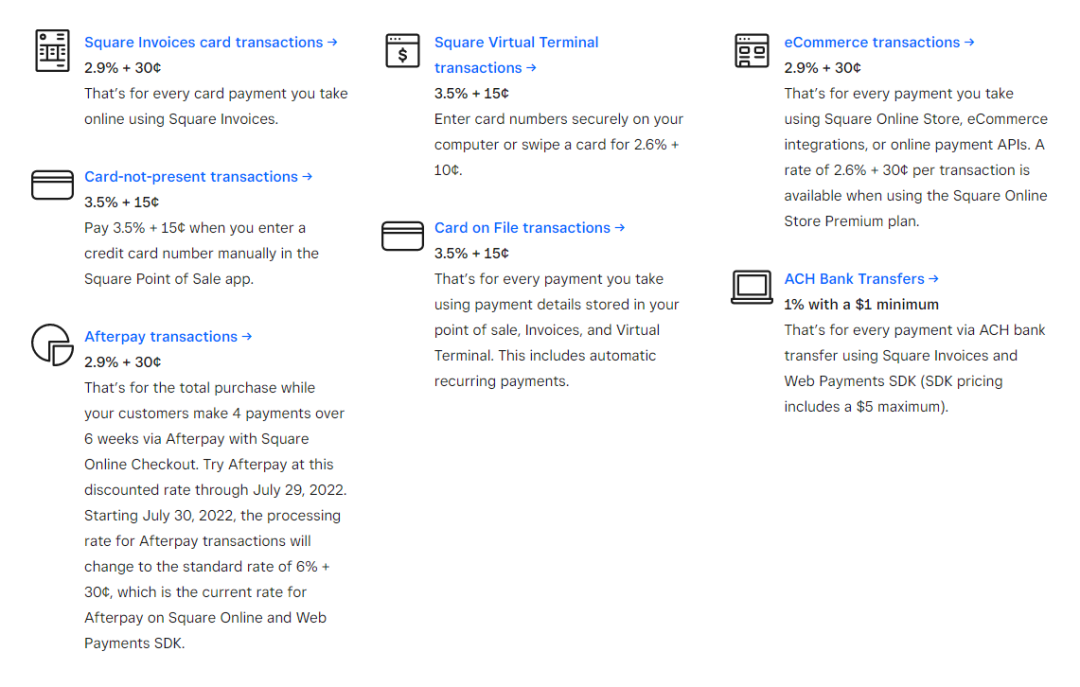Click the Card-not-present credit card icon
1080x687 pixels.
pos(52,185)
